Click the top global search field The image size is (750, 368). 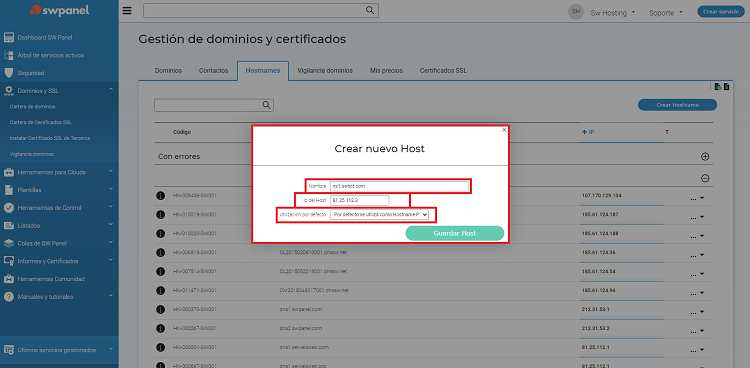click(261, 11)
